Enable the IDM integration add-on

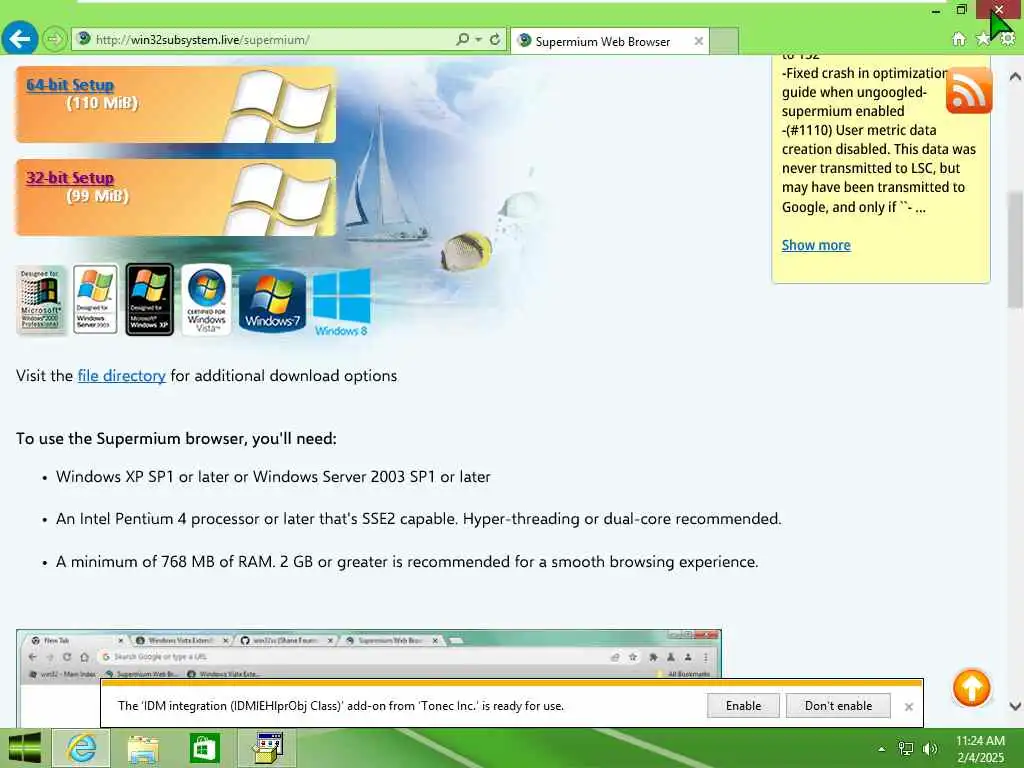(x=743, y=706)
